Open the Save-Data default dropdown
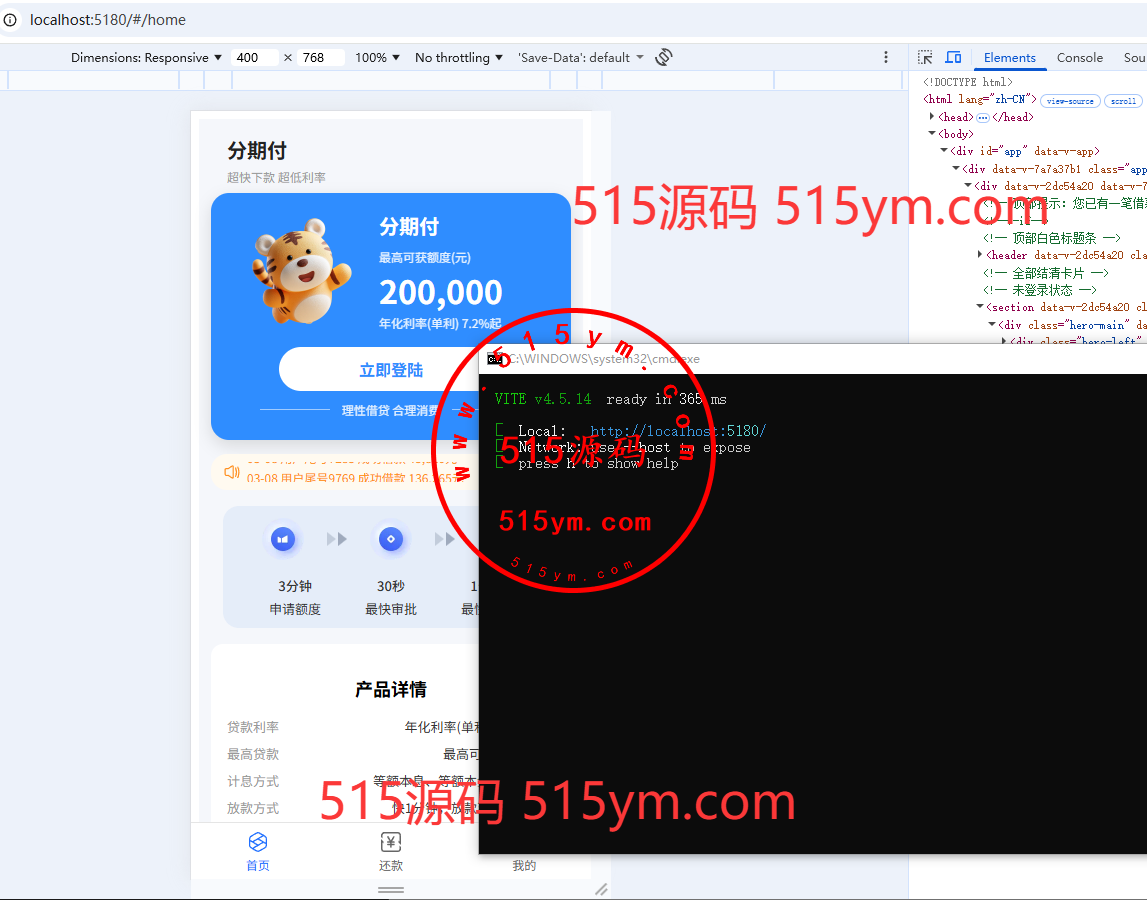Image resolution: width=1147 pixels, height=900 pixels. pos(580,57)
